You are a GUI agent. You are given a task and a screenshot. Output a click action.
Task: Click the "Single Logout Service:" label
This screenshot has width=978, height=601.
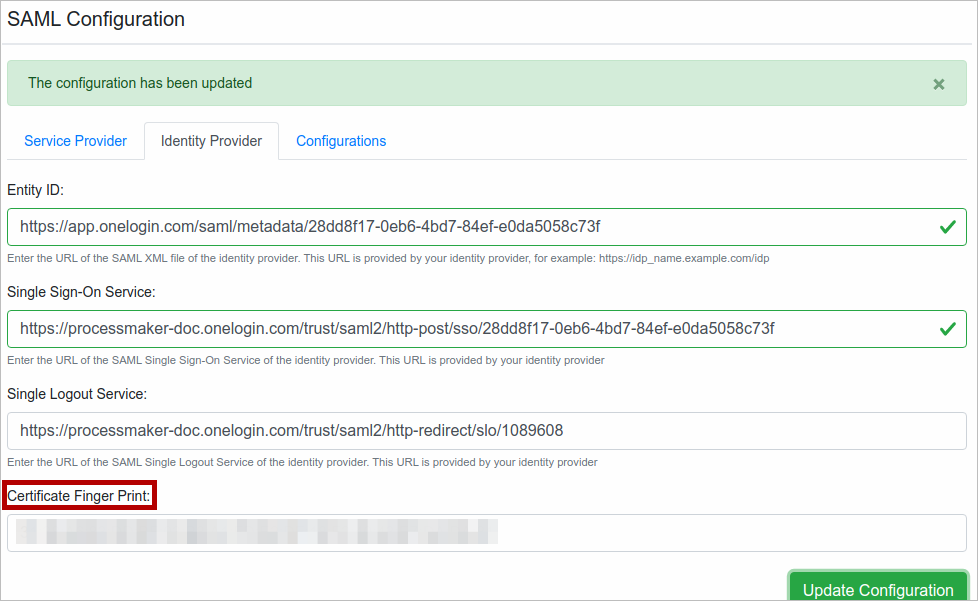[x=77, y=394]
